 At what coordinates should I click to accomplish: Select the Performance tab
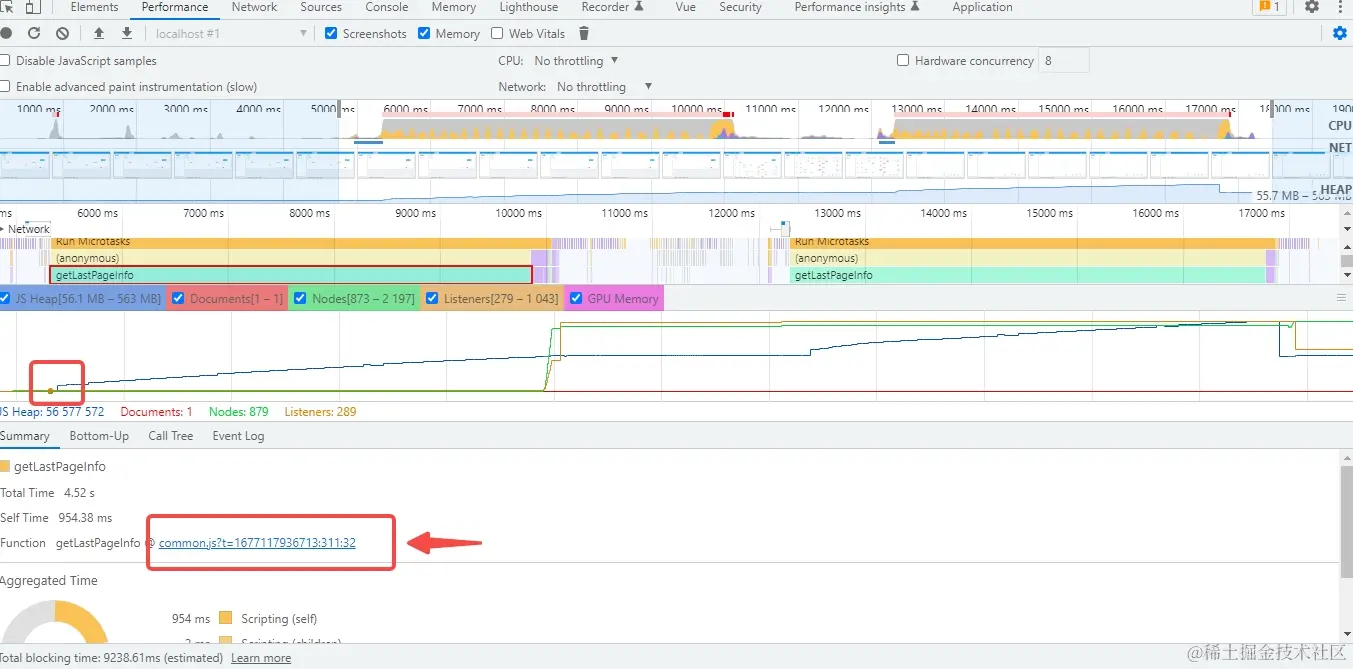point(175,7)
